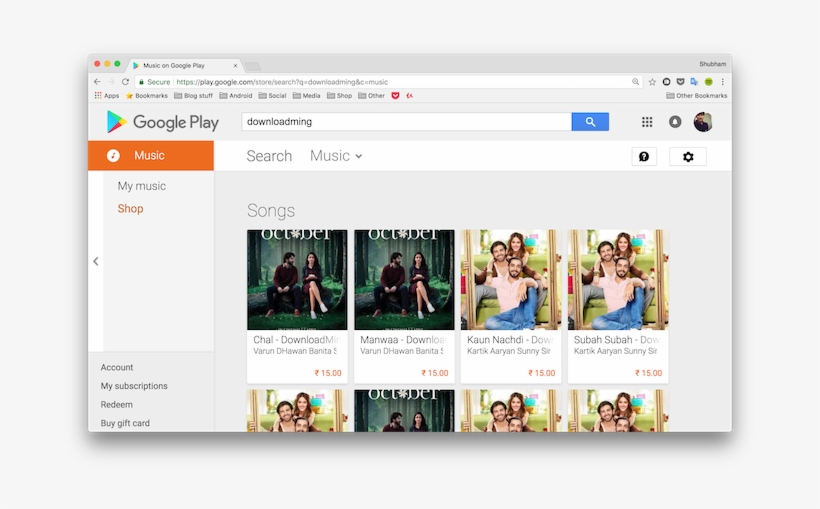This screenshot has width=820, height=509.
Task: Click the Kaun Nachdi title text
Action: tap(511, 340)
